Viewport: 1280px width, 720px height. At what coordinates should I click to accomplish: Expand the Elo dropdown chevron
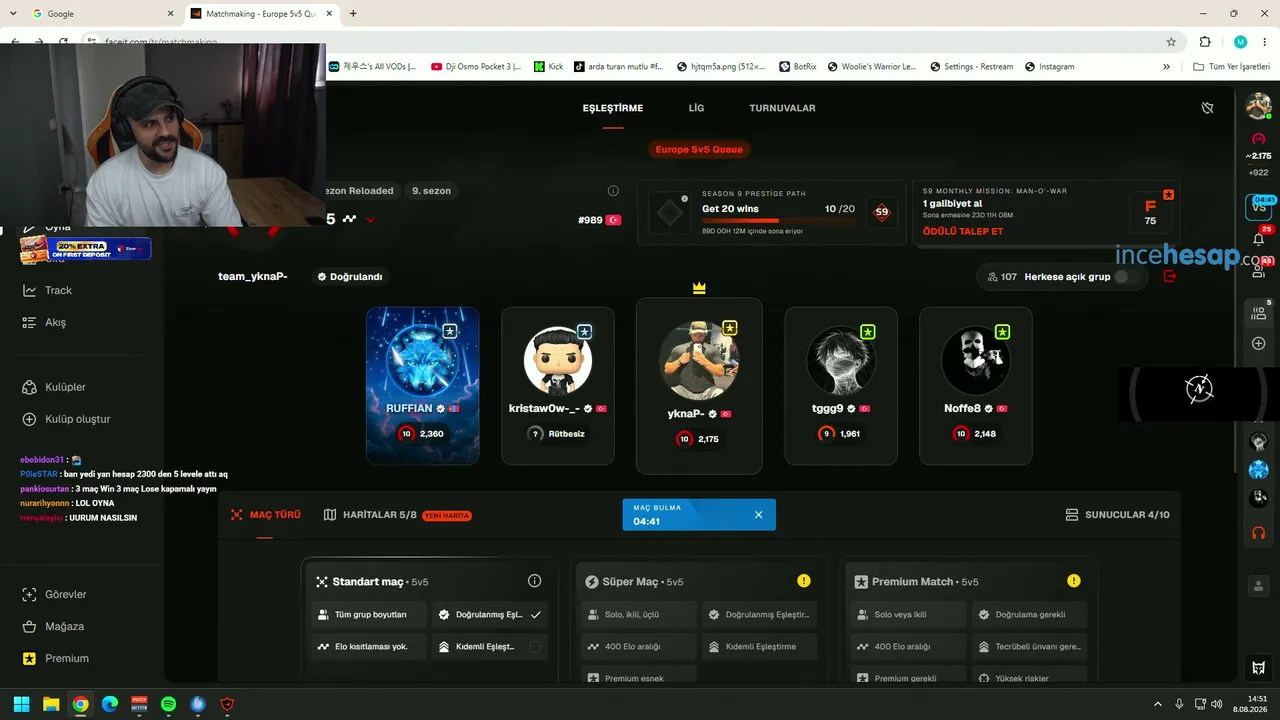[x=370, y=220]
